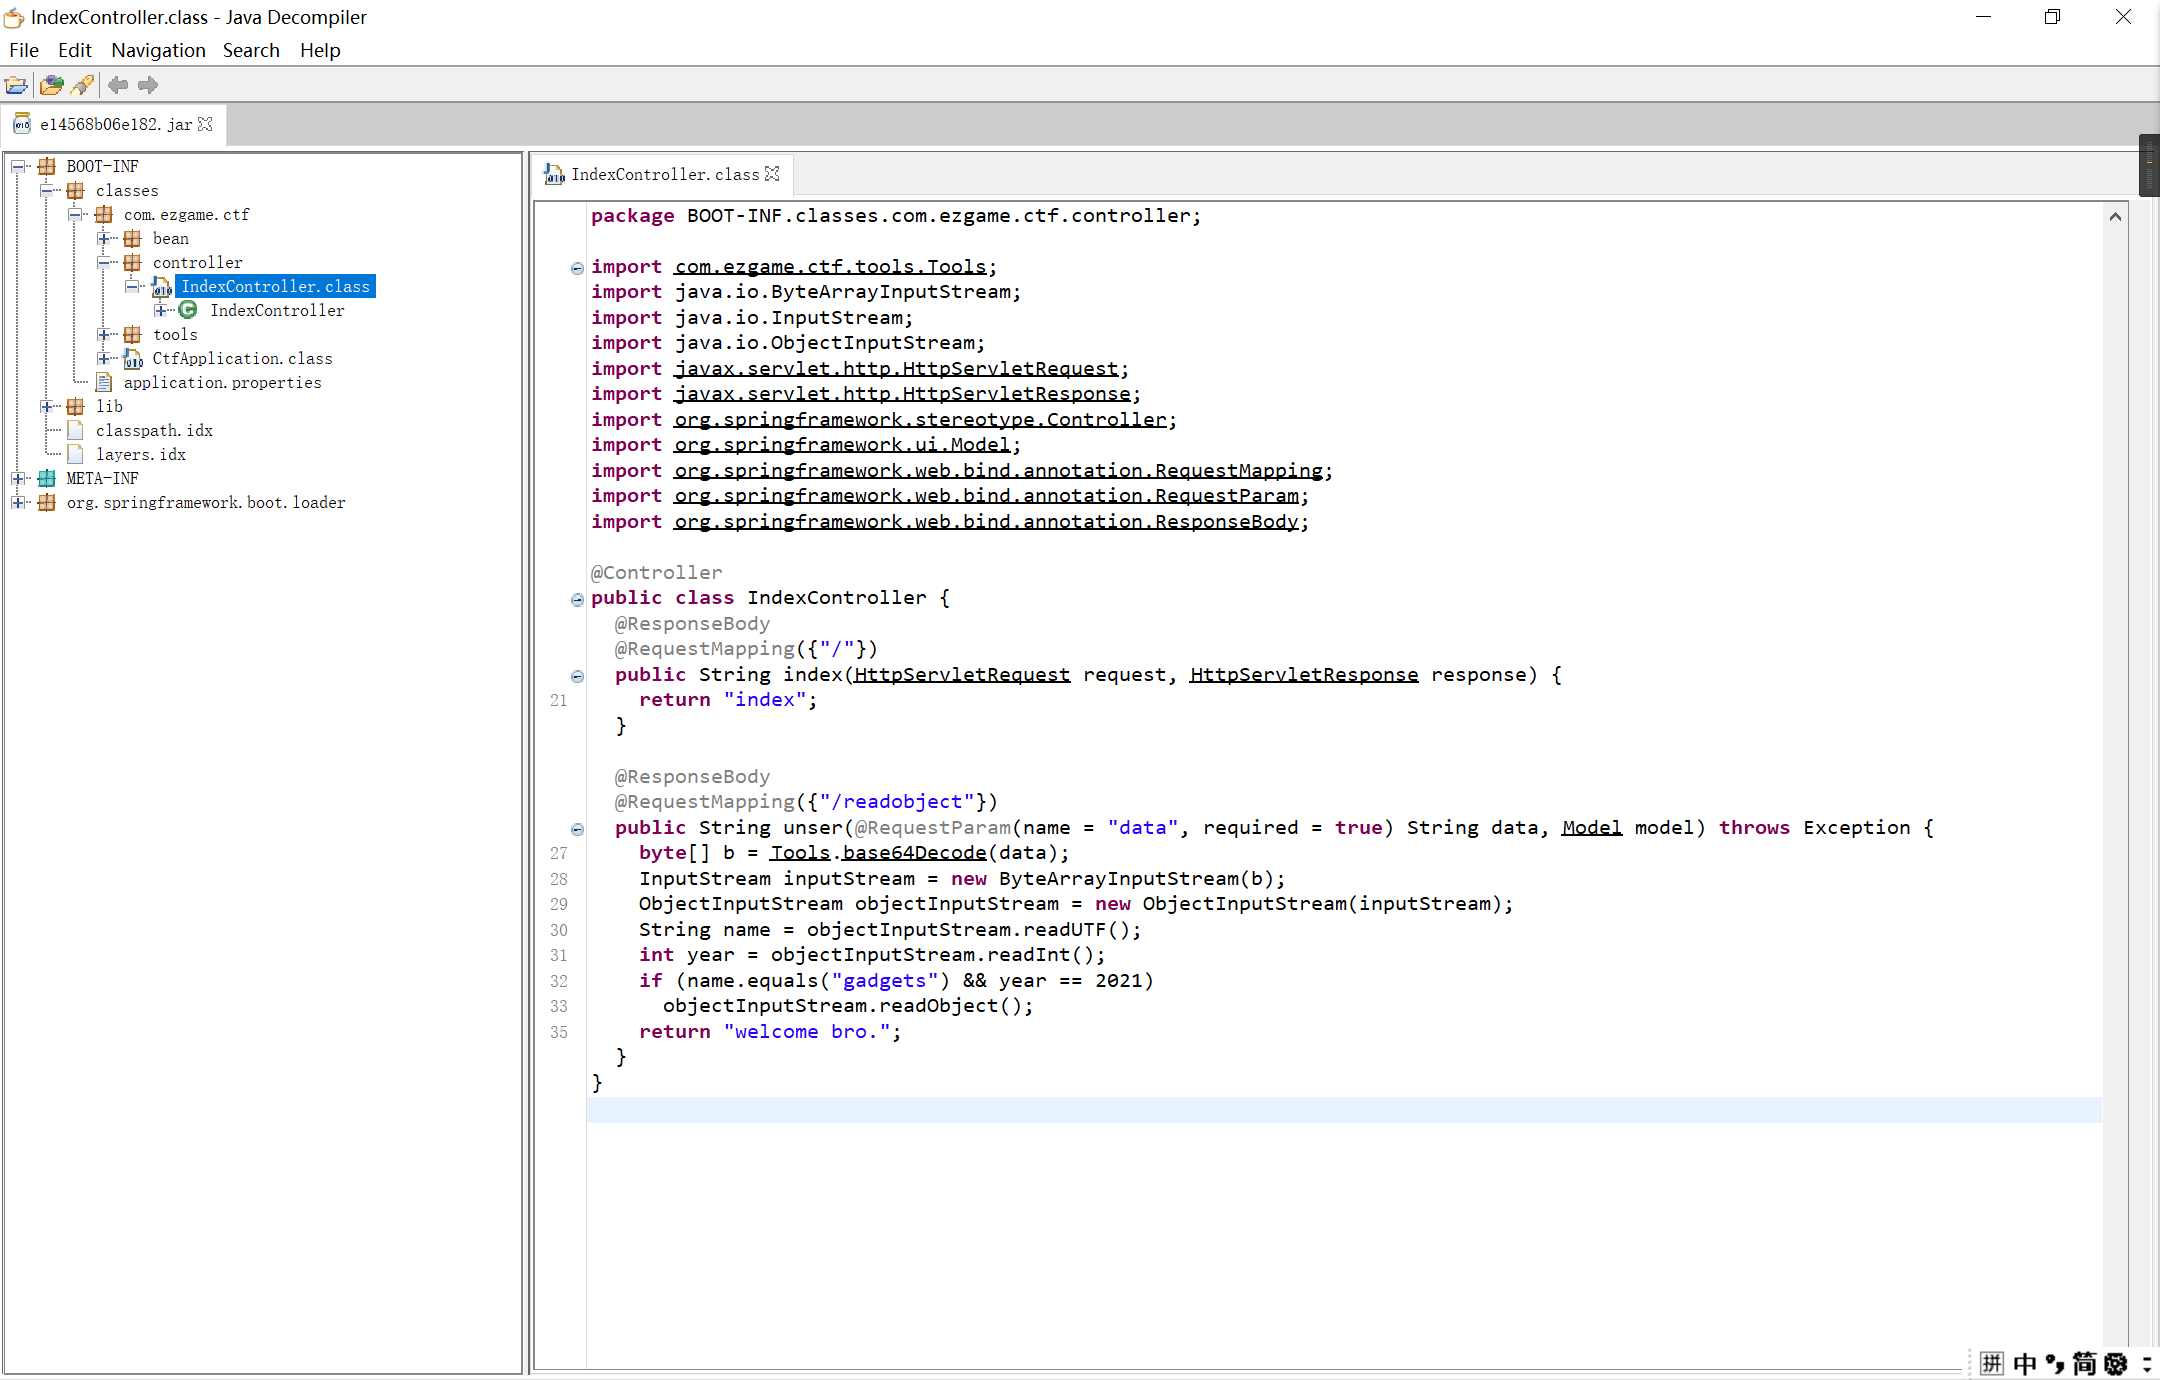The width and height of the screenshot is (2160, 1380).
Task: Close the IndexController.class editor tab
Action: pos(772,174)
